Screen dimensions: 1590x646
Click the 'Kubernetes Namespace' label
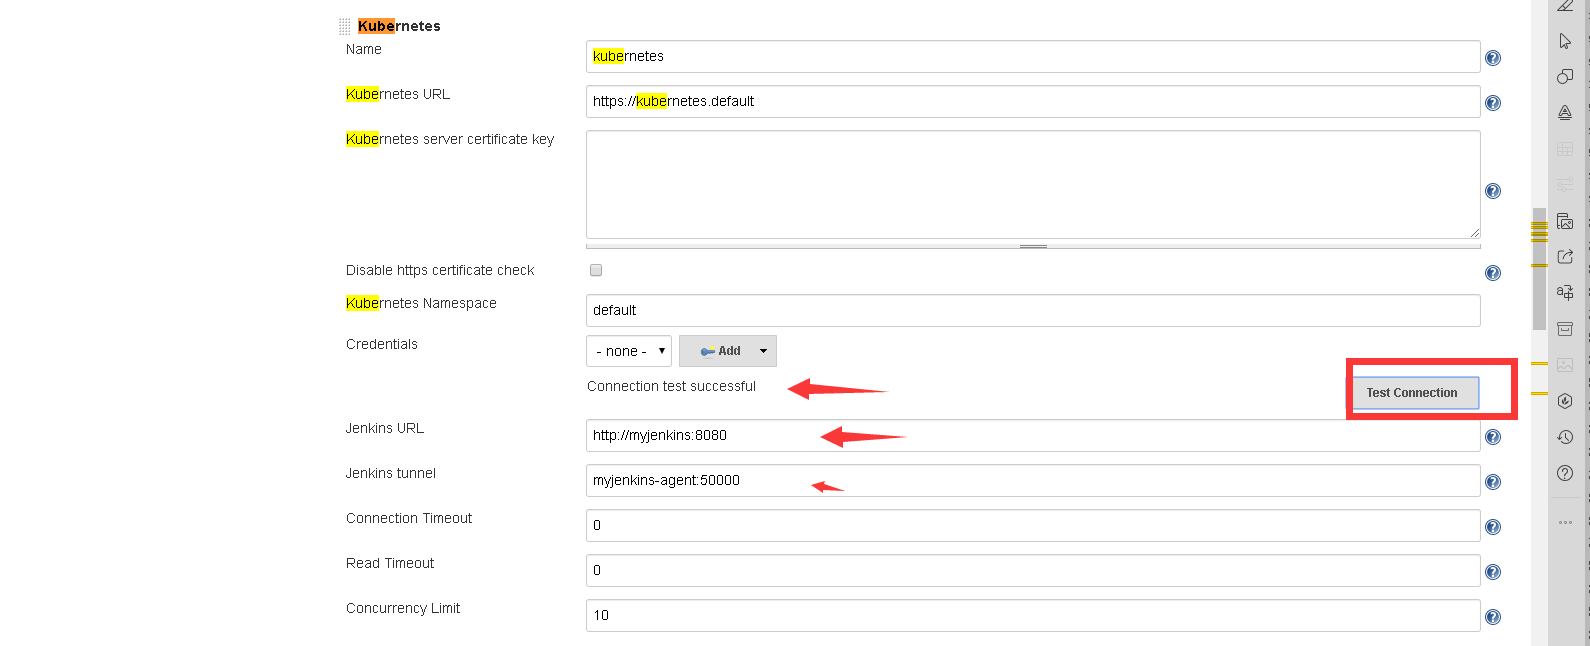click(x=421, y=303)
